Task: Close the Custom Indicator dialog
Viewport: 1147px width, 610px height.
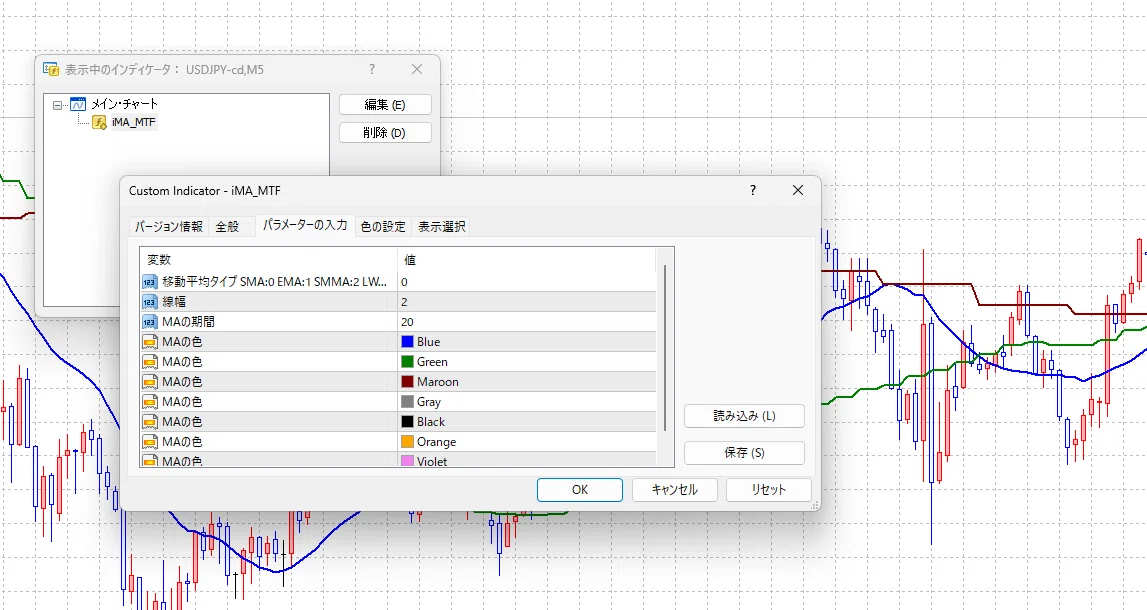Action: (798, 190)
